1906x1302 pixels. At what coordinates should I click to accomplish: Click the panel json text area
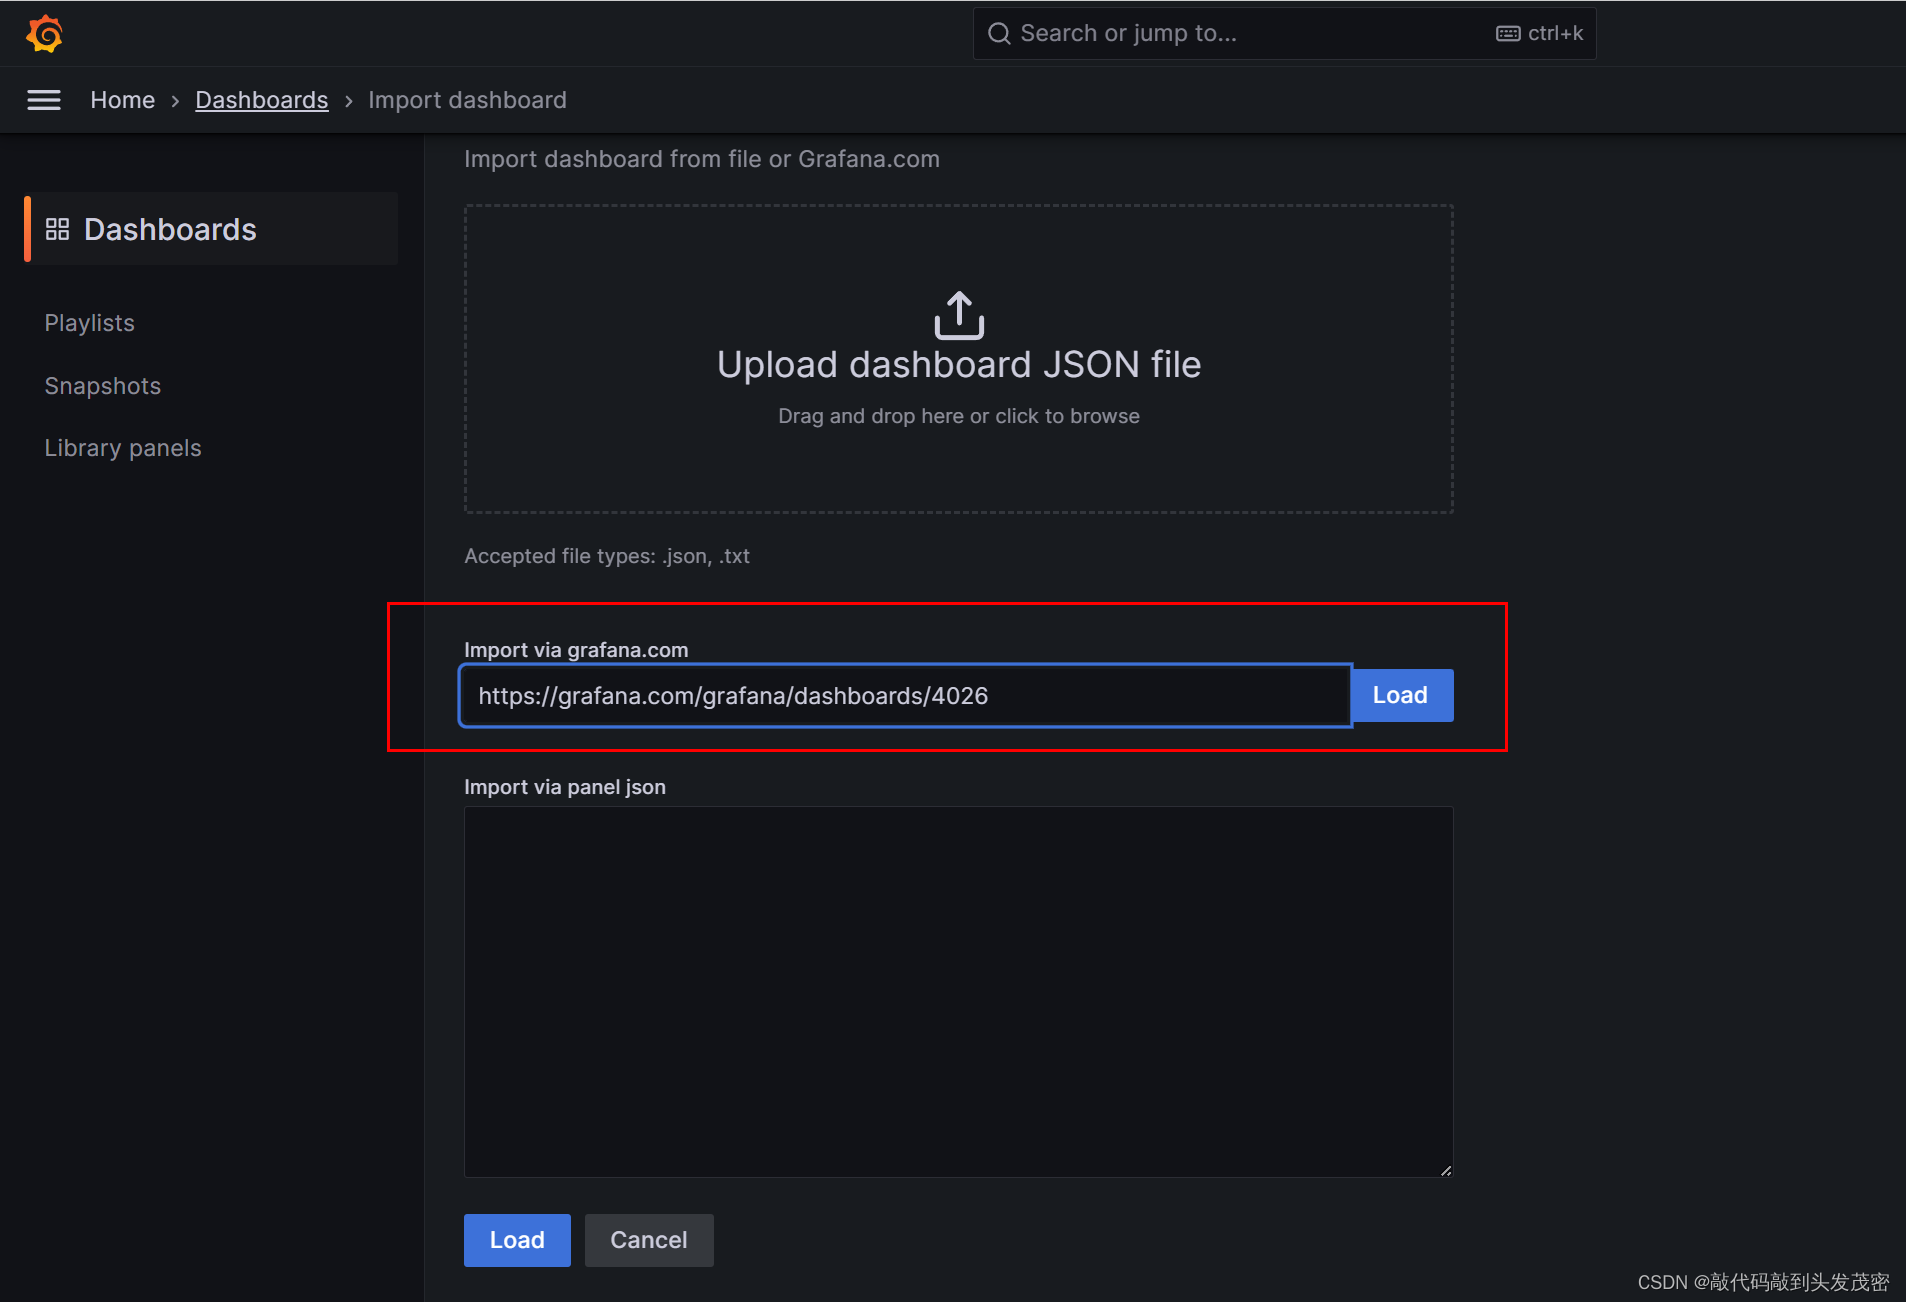coord(958,992)
